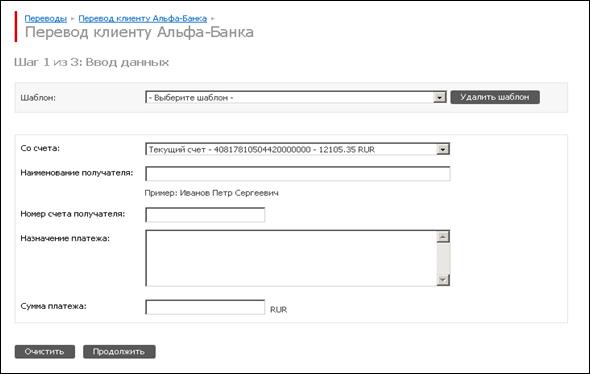
Task: Follow the Перевод клиенту Альфа-Банка breadcrumb link
Action: pos(143,18)
